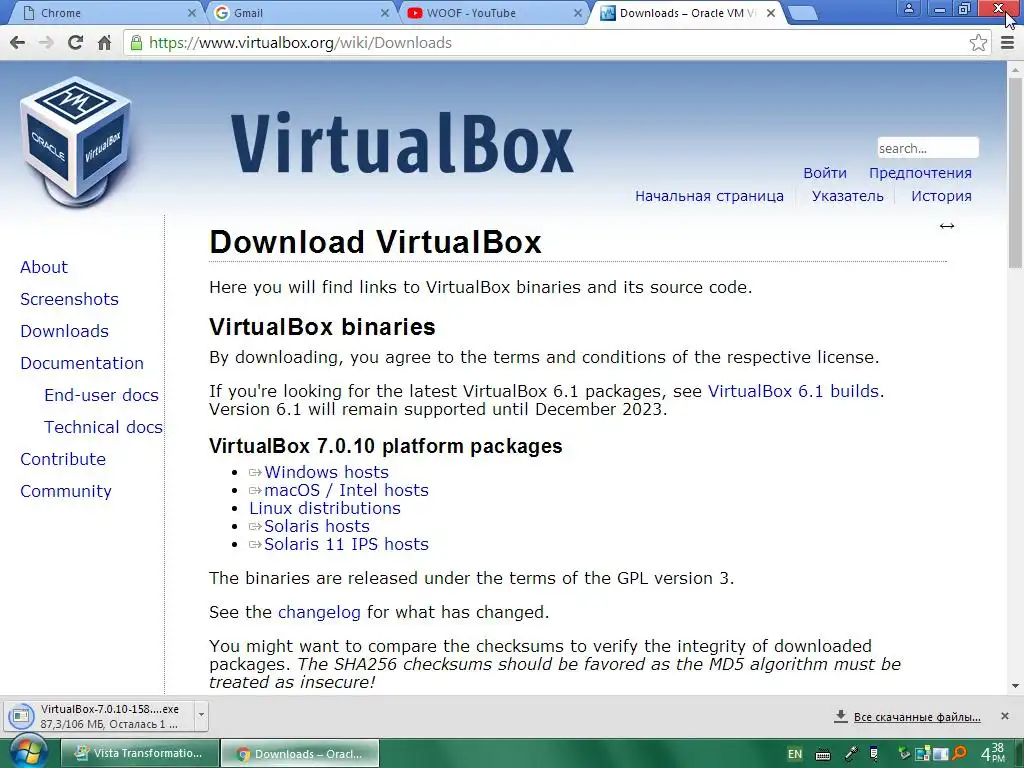The height and width of the screenshot is (768, 1024).
Task: Close the Gmail tab
Action: (385, 13)
